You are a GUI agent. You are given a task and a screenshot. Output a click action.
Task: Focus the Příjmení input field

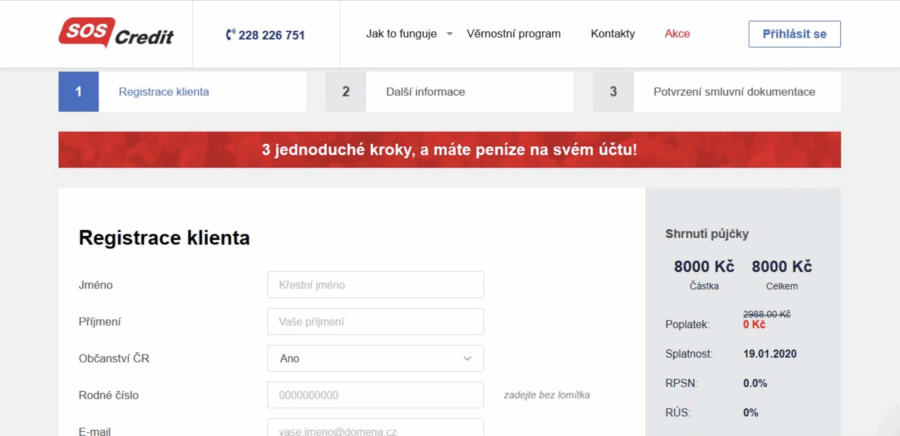pyautogui.click(x=375, y=322)
